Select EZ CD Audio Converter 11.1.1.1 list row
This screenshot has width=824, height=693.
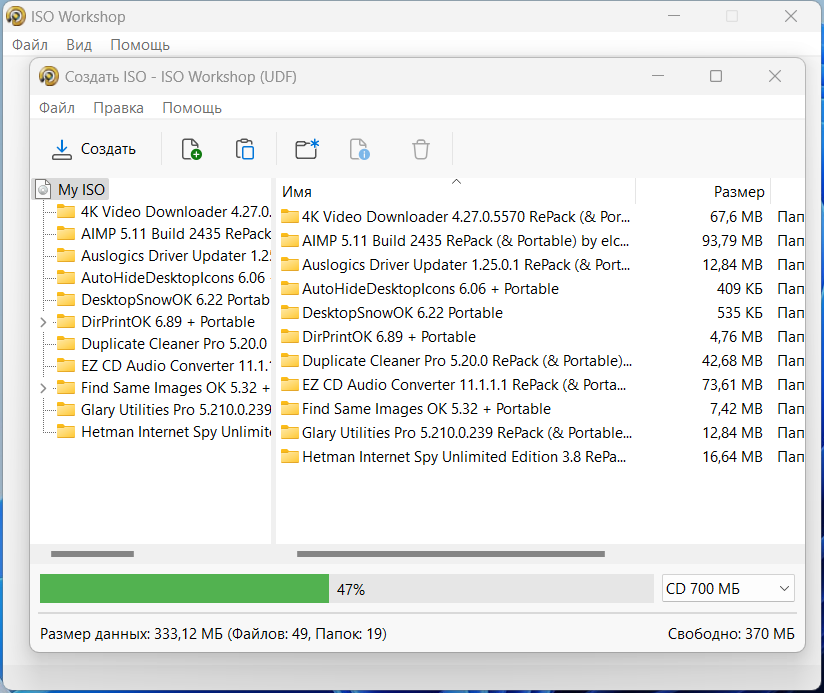(x=540, y=386)
